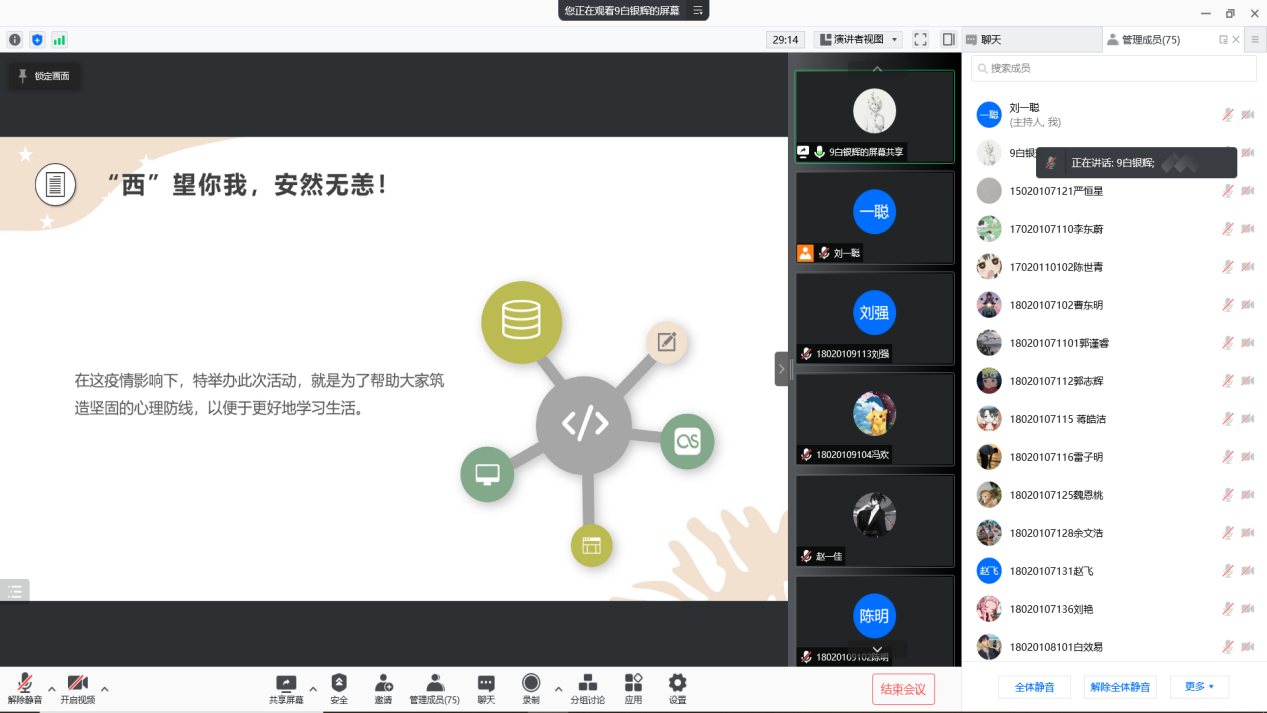The height and width of the screenshot is (713, 1267).
Task: Click the 结束会议 button
Action: tap(903, 688)
